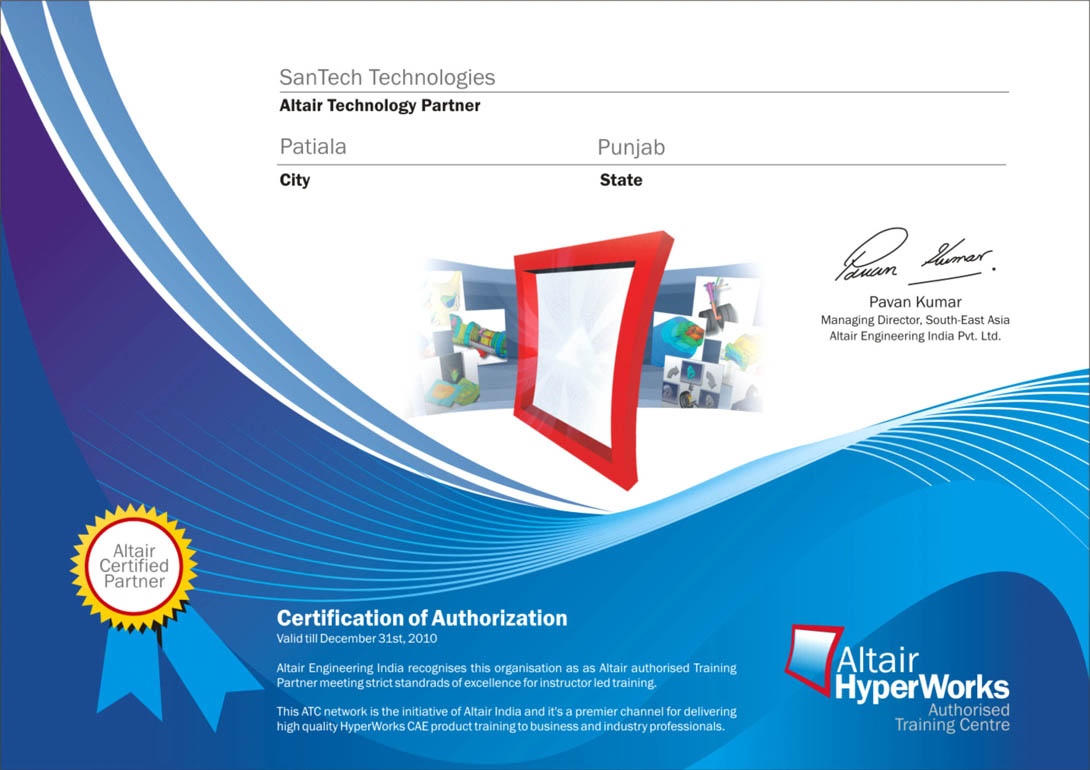
Task: Click 'Altair Engineering India Pvt. Ltd.' text
Action: [915, 336]
